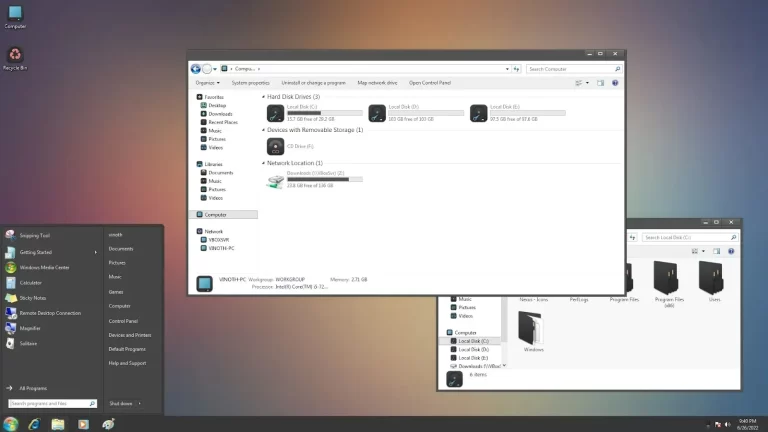Select Favorites in the navigation pane
The width and height of the screenshot is (768, 432).
click(x=211, y=97)
